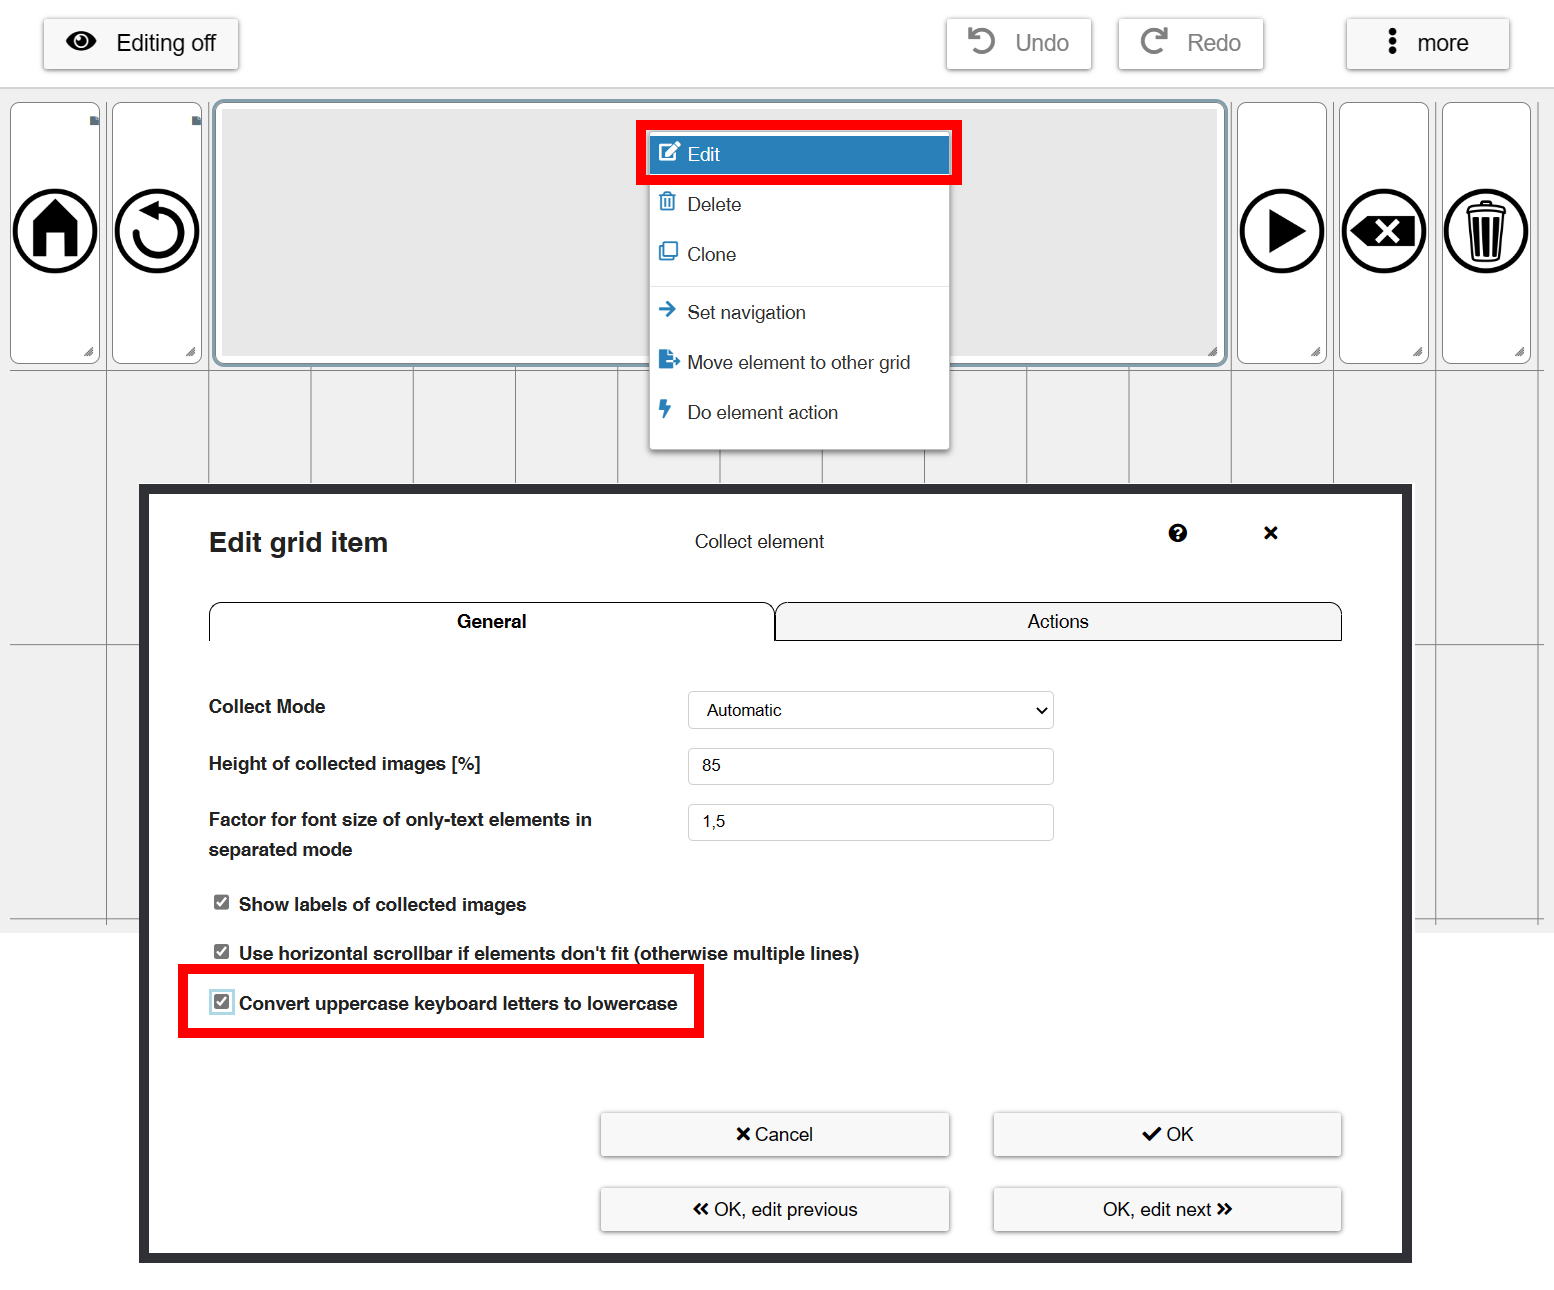Viewport: 1554px width, 1290px height.
Task: Click the resize handle of the backspace element
Action: click(x=1418, y=352)
